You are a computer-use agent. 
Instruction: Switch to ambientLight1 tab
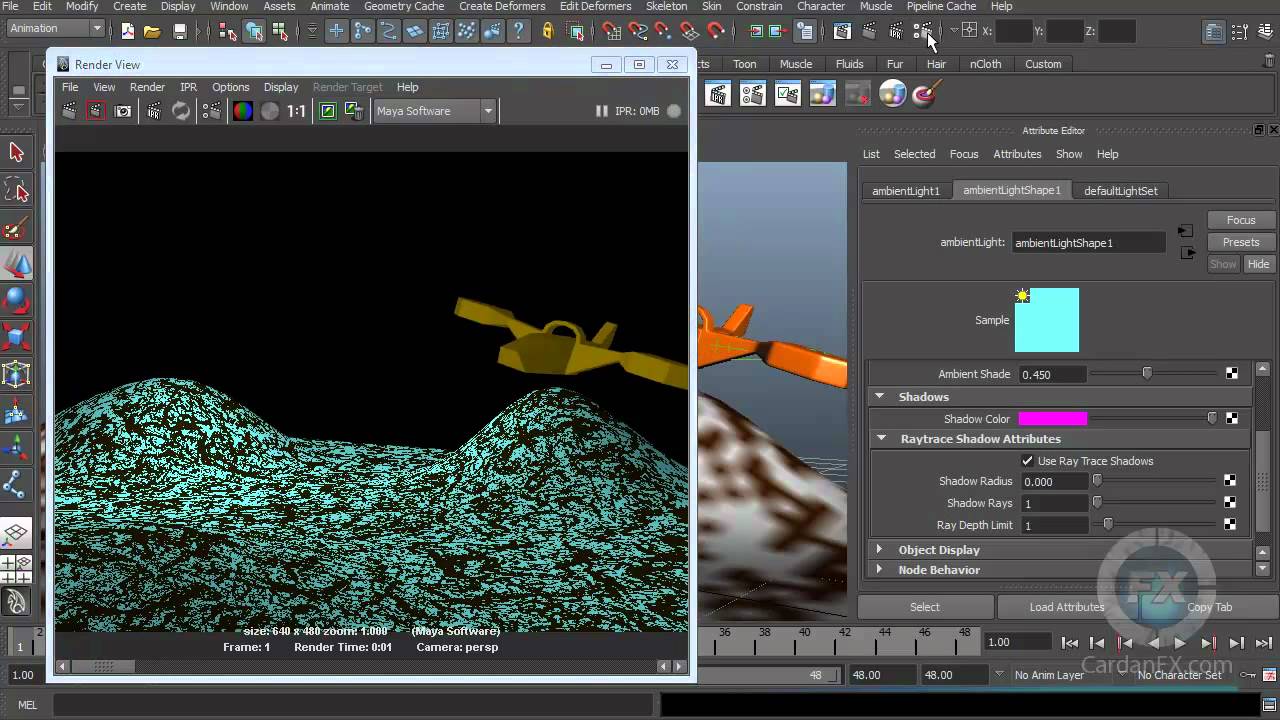pos(906,191)
